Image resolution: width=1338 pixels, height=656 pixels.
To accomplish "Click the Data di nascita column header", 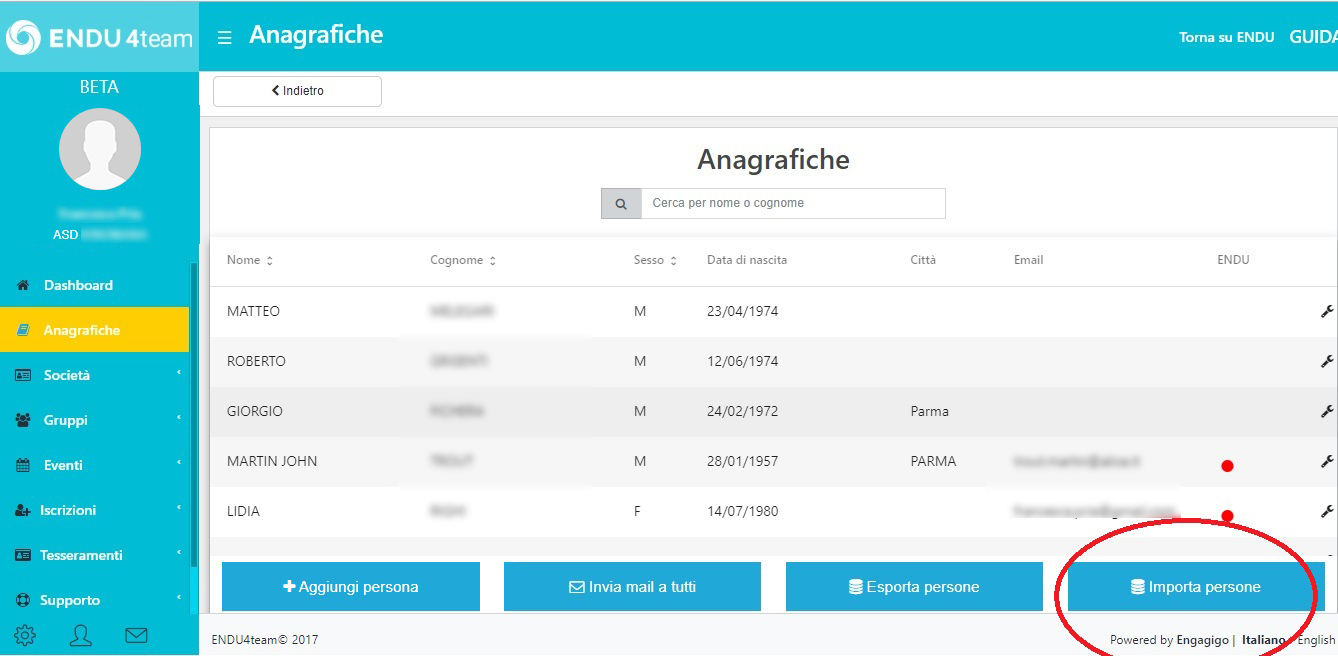I will (747, 260).
